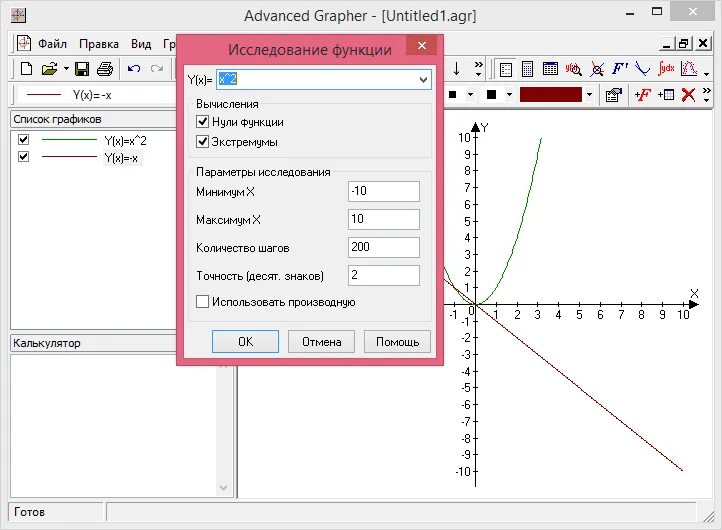This screenshot has width=722, height=530.
Task: Click the Максимум X input field
Action: [384, 219]
